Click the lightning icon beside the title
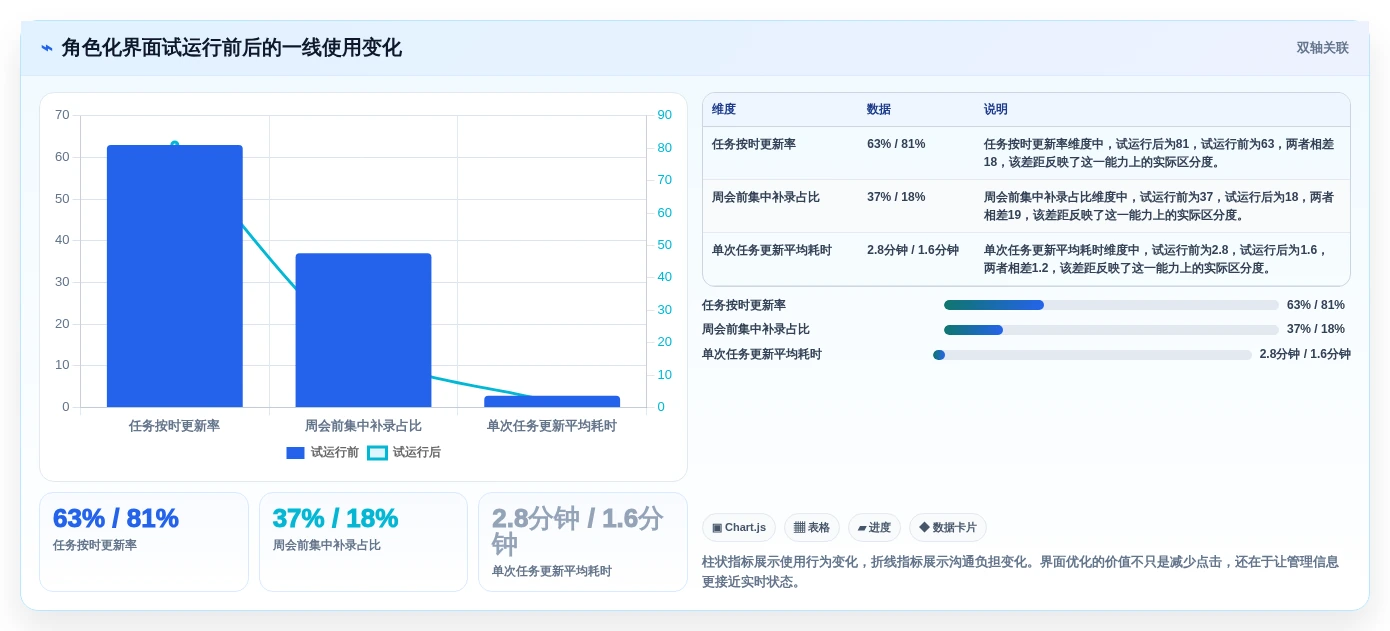 [47, 48]
